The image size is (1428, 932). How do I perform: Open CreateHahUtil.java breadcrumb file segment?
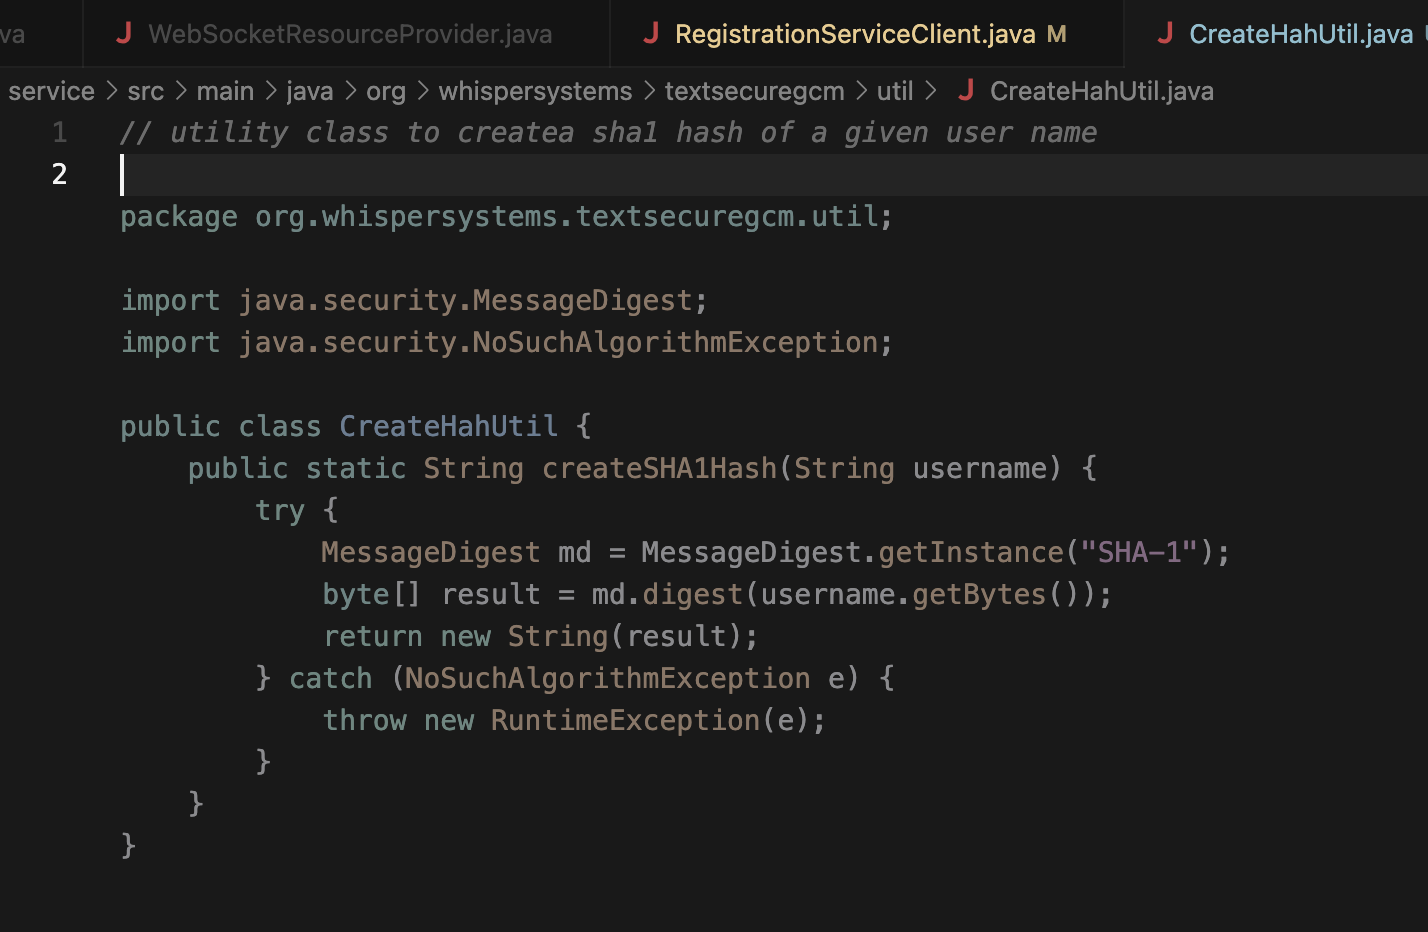click(1102, 91)
